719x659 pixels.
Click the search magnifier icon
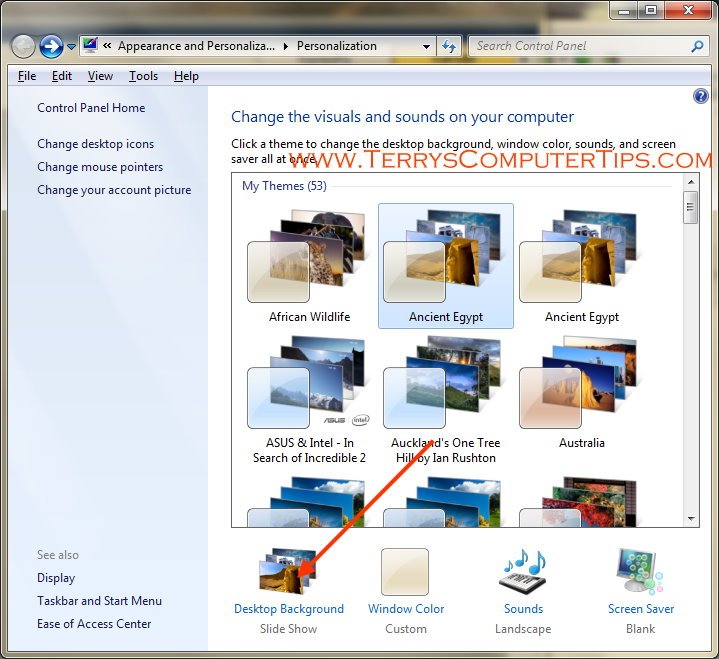[x=697, y=46]
